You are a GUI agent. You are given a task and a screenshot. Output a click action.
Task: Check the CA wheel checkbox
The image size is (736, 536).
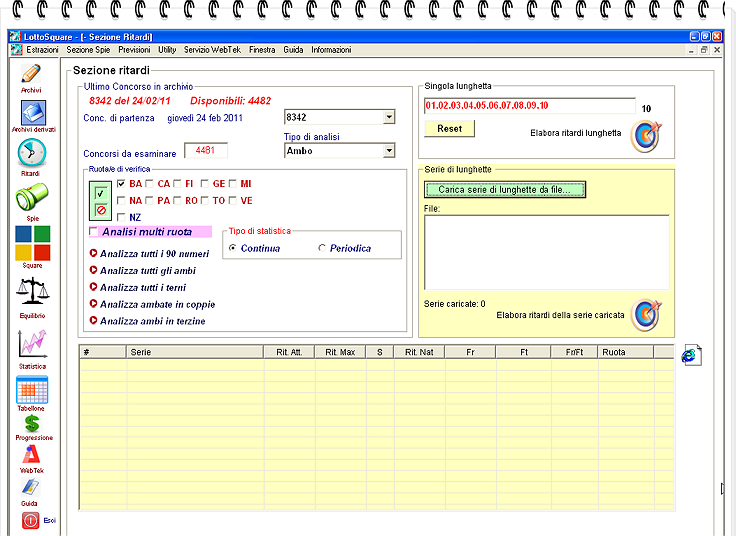pos(149,184)
